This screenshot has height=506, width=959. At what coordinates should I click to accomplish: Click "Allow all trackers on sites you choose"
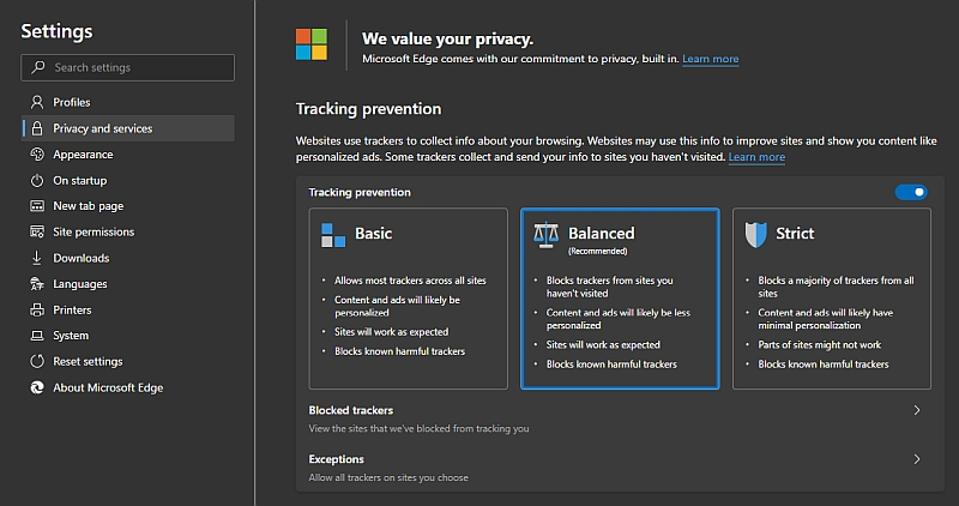coord(388,477)
